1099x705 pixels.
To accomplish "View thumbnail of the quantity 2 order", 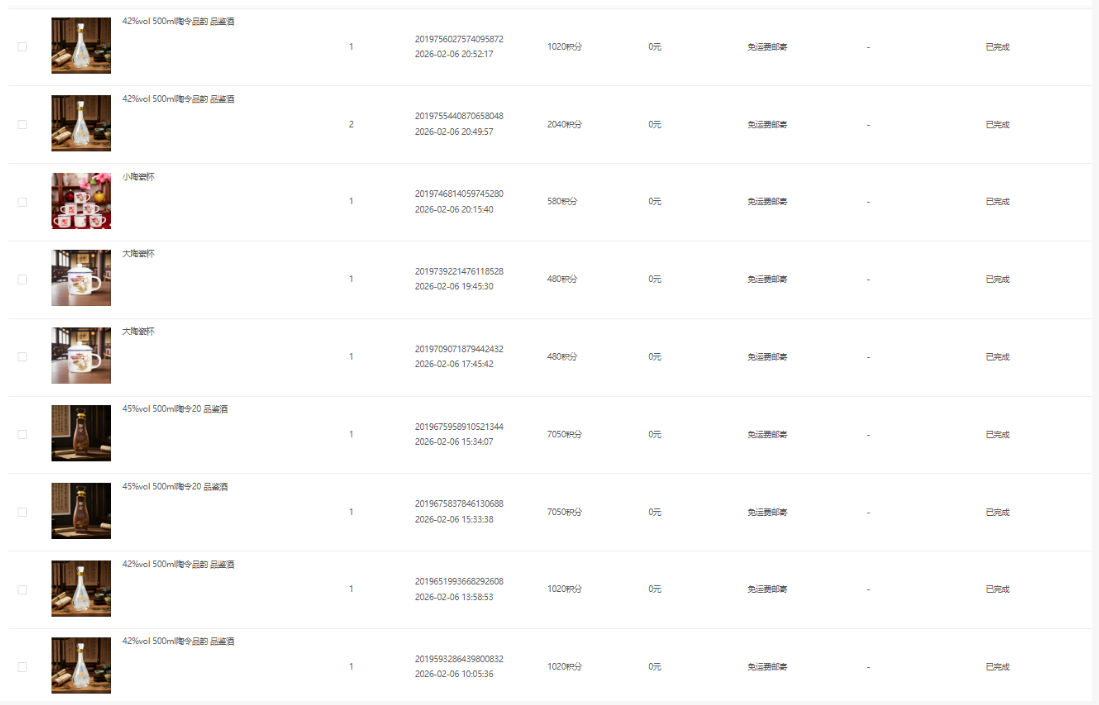I will pyautogui.click(x=81, y=124).
